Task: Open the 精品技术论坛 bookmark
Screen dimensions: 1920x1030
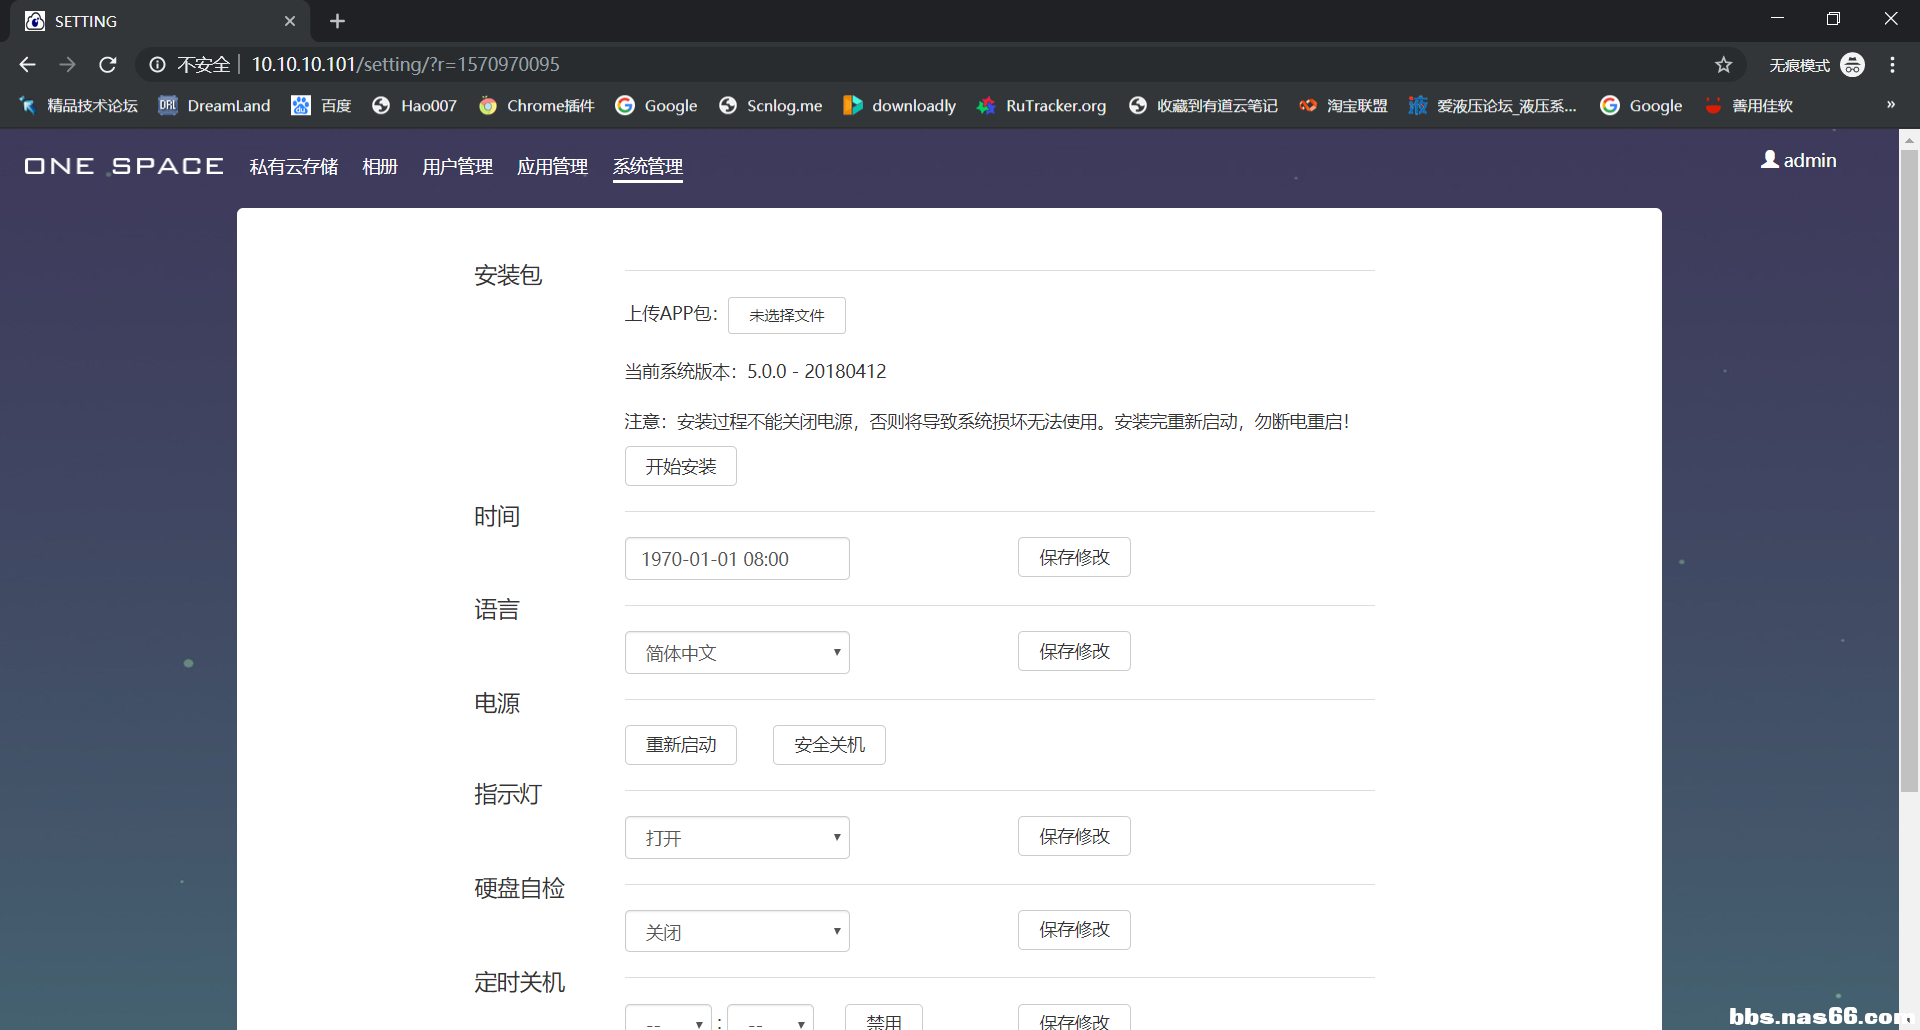Action: tap(78, 106)
